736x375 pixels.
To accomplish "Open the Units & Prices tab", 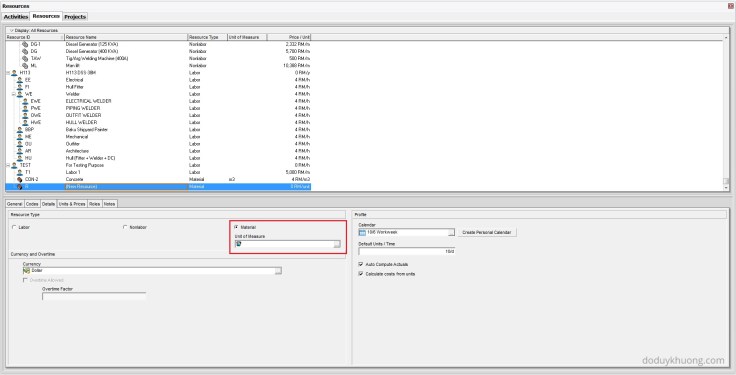I will [x=72, y=204].
